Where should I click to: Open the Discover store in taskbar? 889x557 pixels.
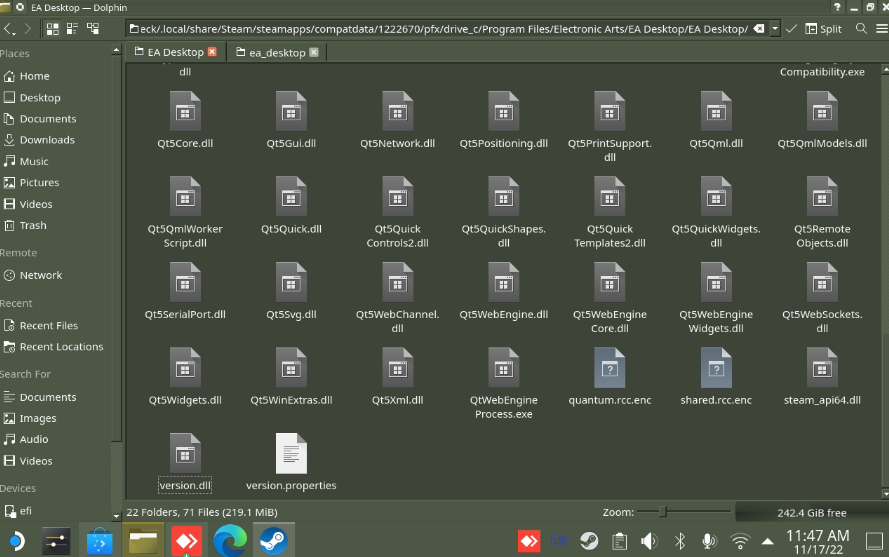coord(100,541)
